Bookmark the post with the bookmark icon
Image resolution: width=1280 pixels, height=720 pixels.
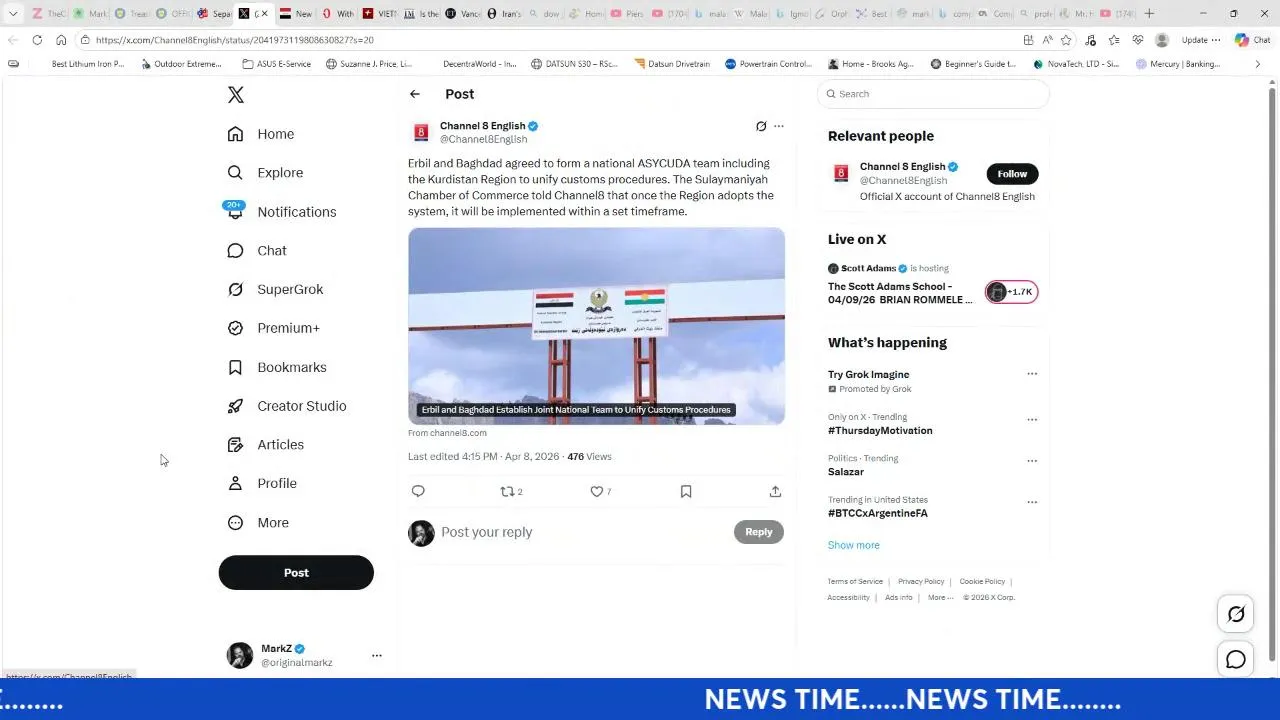point(686,492)
